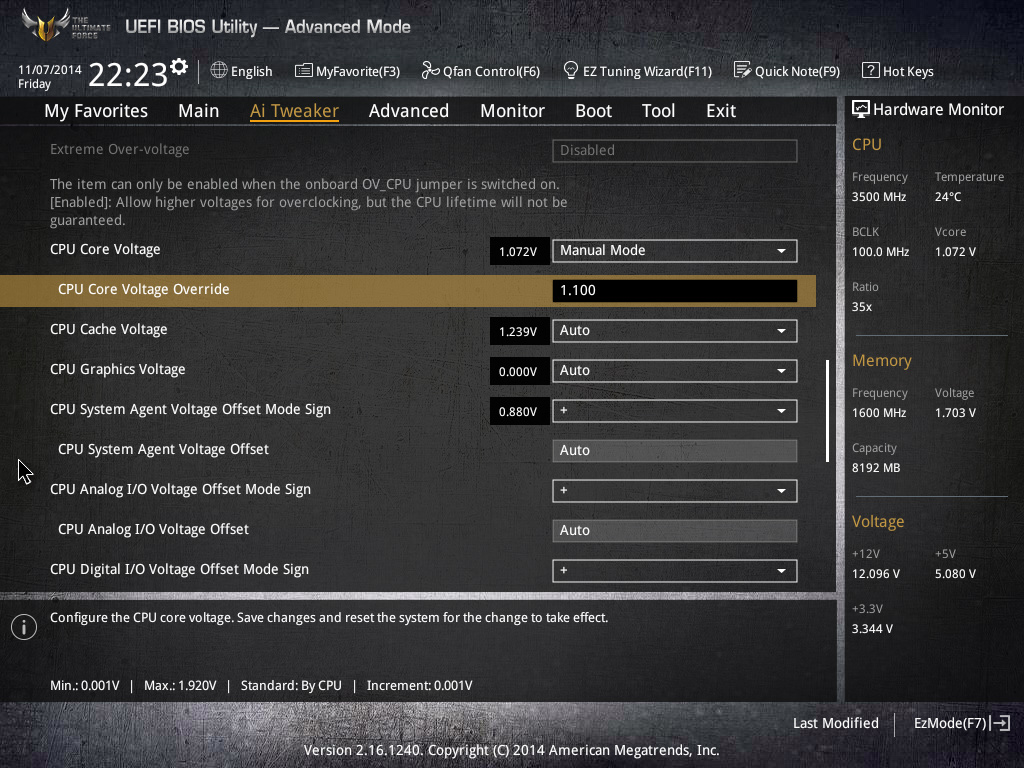The image size is (1024, 768).
Task: Click the Last Modified button
Action: (835, 723)
